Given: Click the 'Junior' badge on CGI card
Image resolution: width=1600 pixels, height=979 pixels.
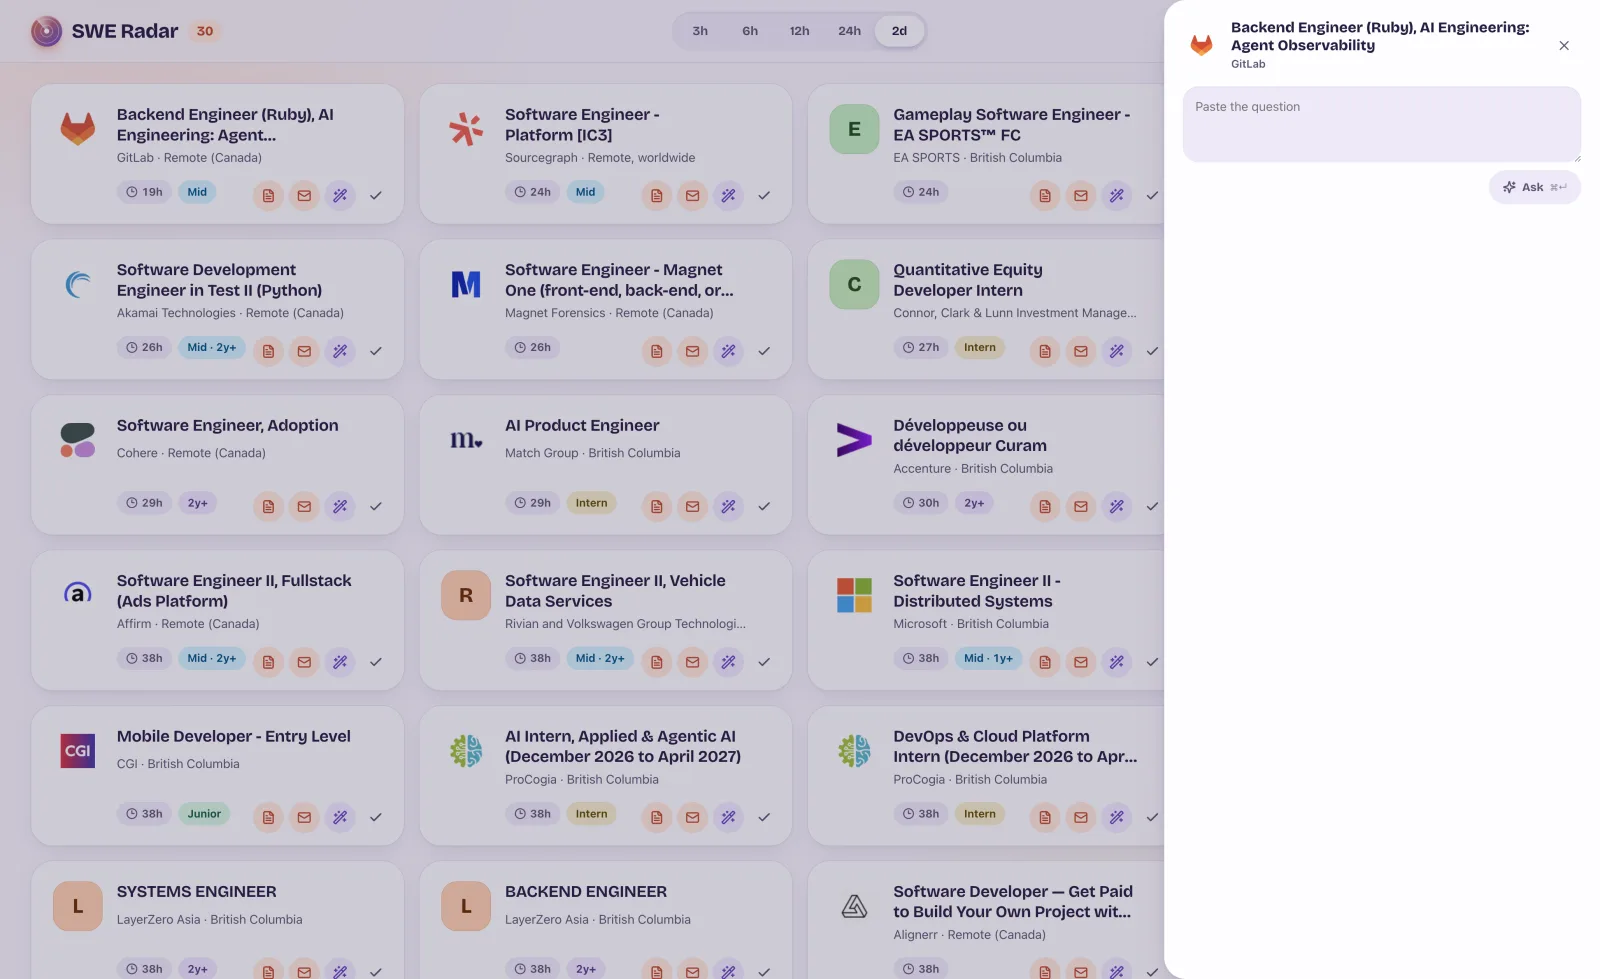Looking at the screenshot, I should [204, 814].
